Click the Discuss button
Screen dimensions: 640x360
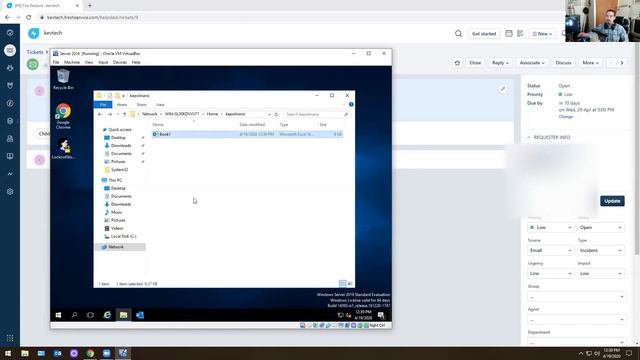(563, 63)
